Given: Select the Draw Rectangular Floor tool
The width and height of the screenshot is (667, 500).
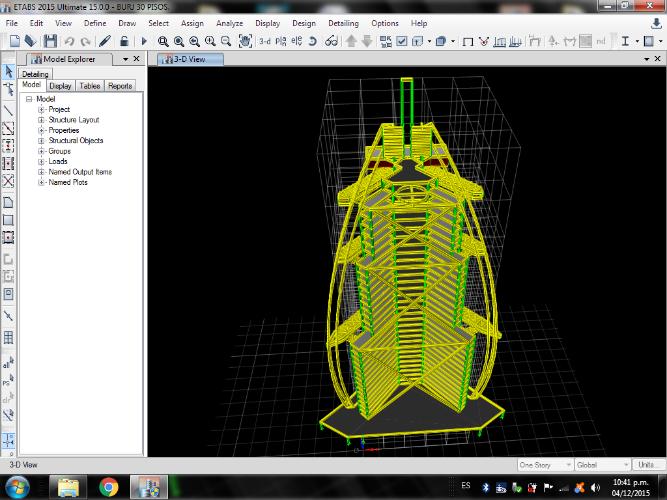Looking at the screenshot, I should click(x=9, y=220).
